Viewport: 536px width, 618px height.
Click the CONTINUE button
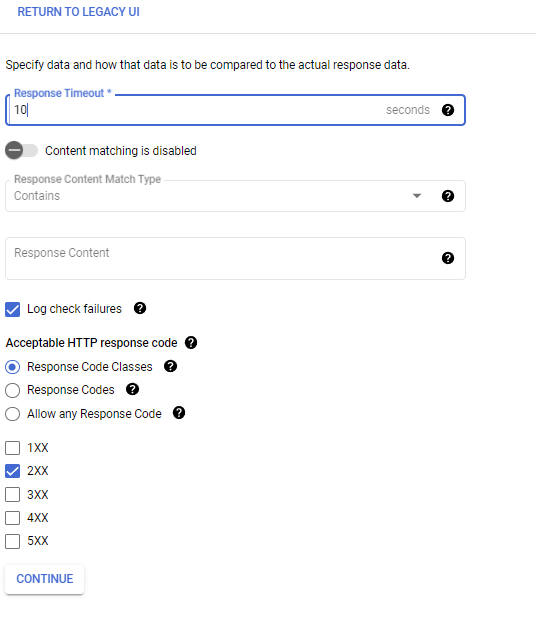point(45,579)
